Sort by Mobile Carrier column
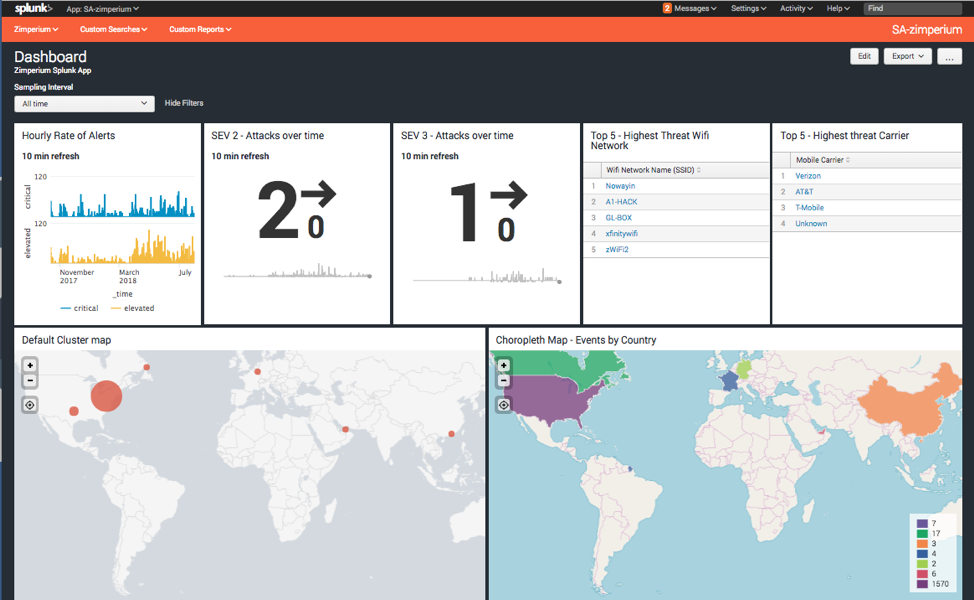Viewport: 974px width, 600px height. (822, 160)
